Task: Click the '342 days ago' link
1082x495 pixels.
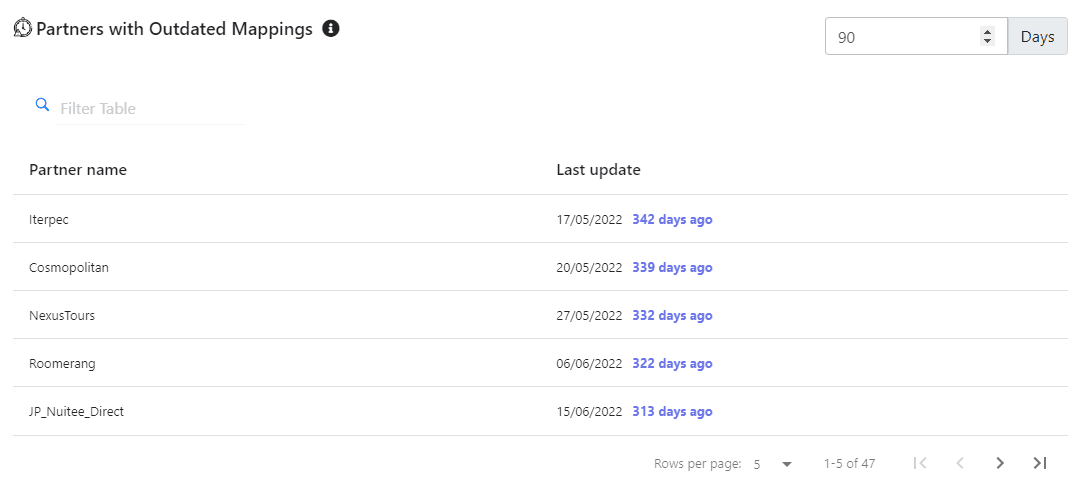Action: pos(672,219)
